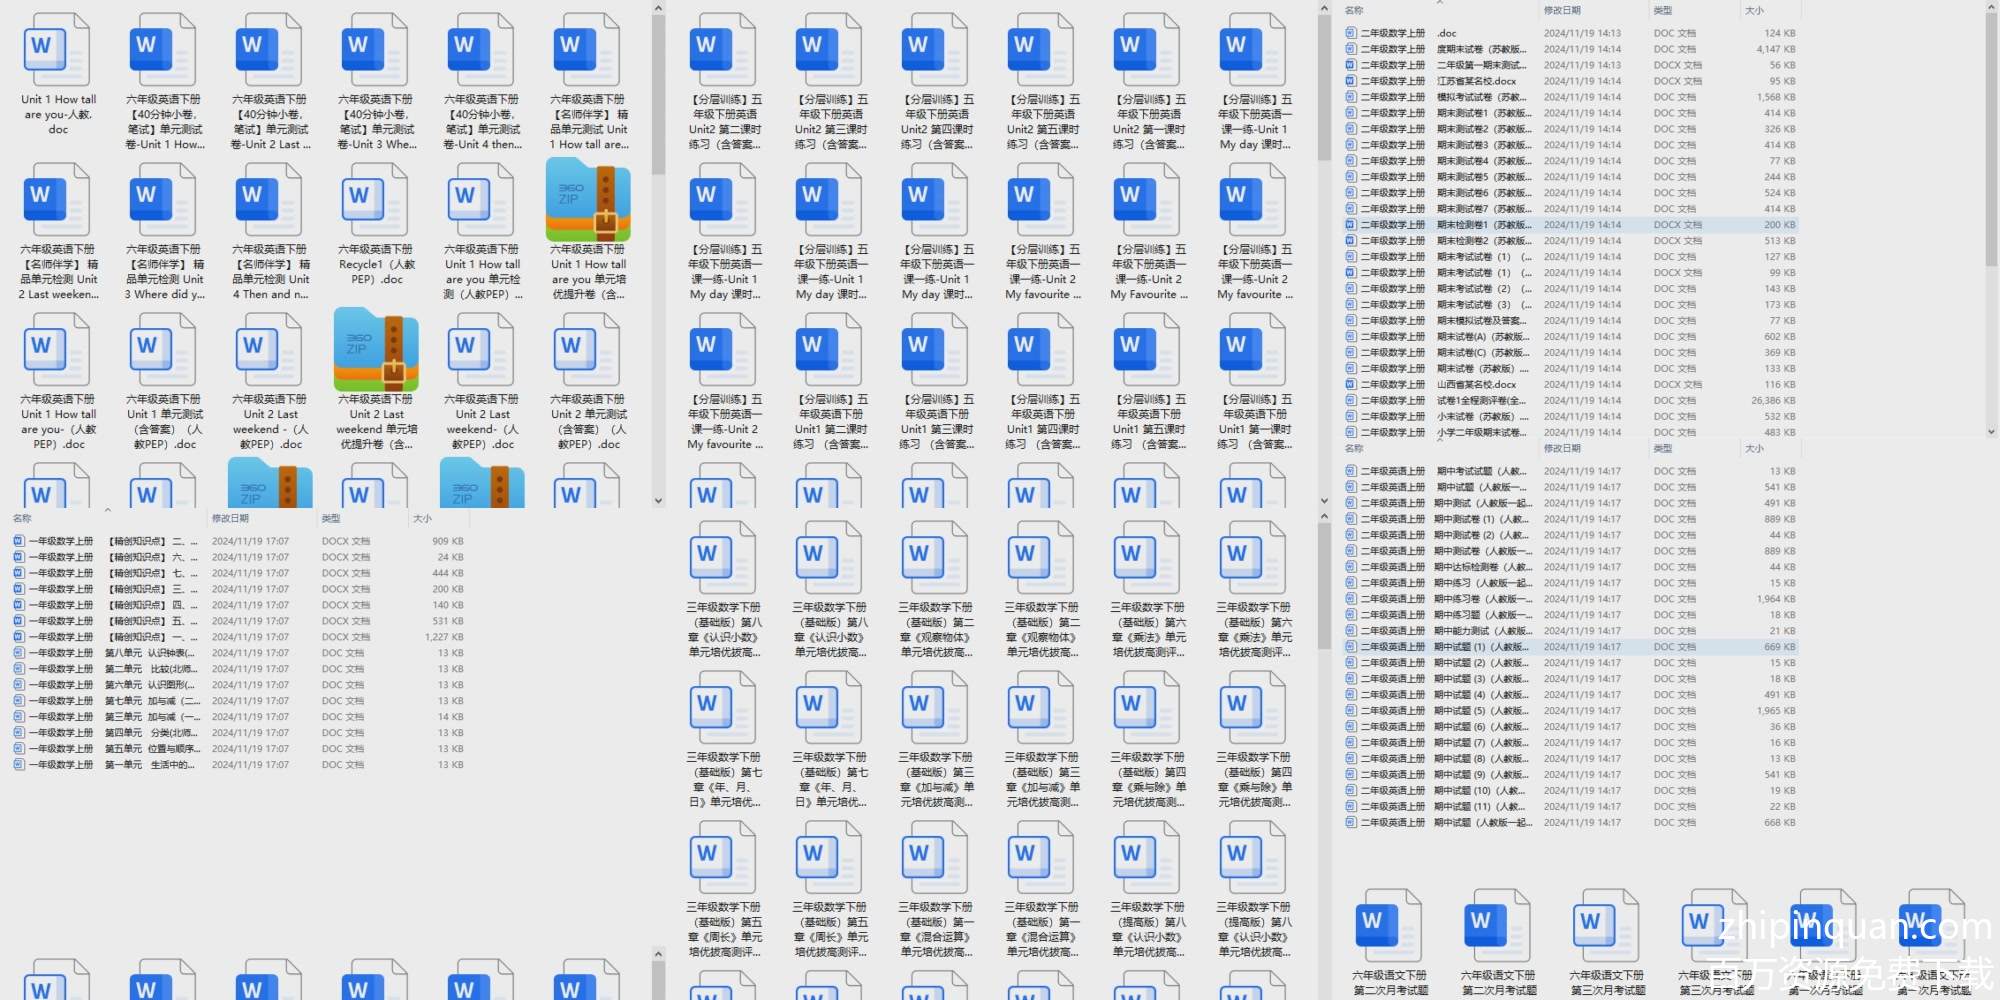The width and height of the screenshot is (2000, 1000).
Task: Click the 名称 column header in the 一年级数学上册 list
Action: coord(22,518)
